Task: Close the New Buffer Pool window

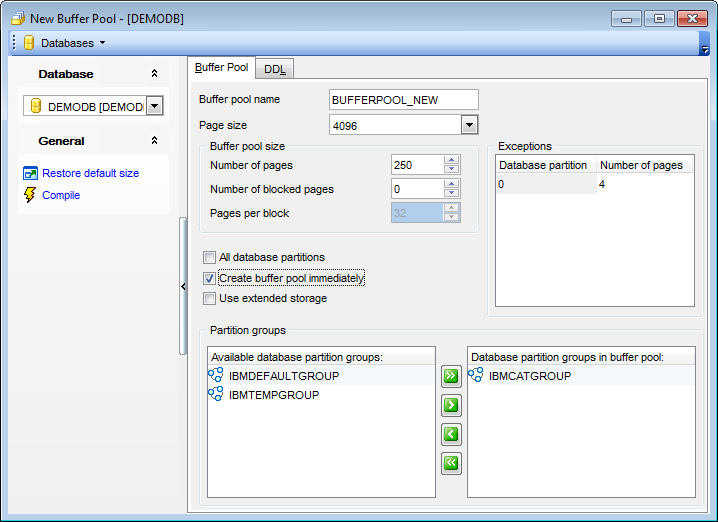Action: click(x=692, y=19)
